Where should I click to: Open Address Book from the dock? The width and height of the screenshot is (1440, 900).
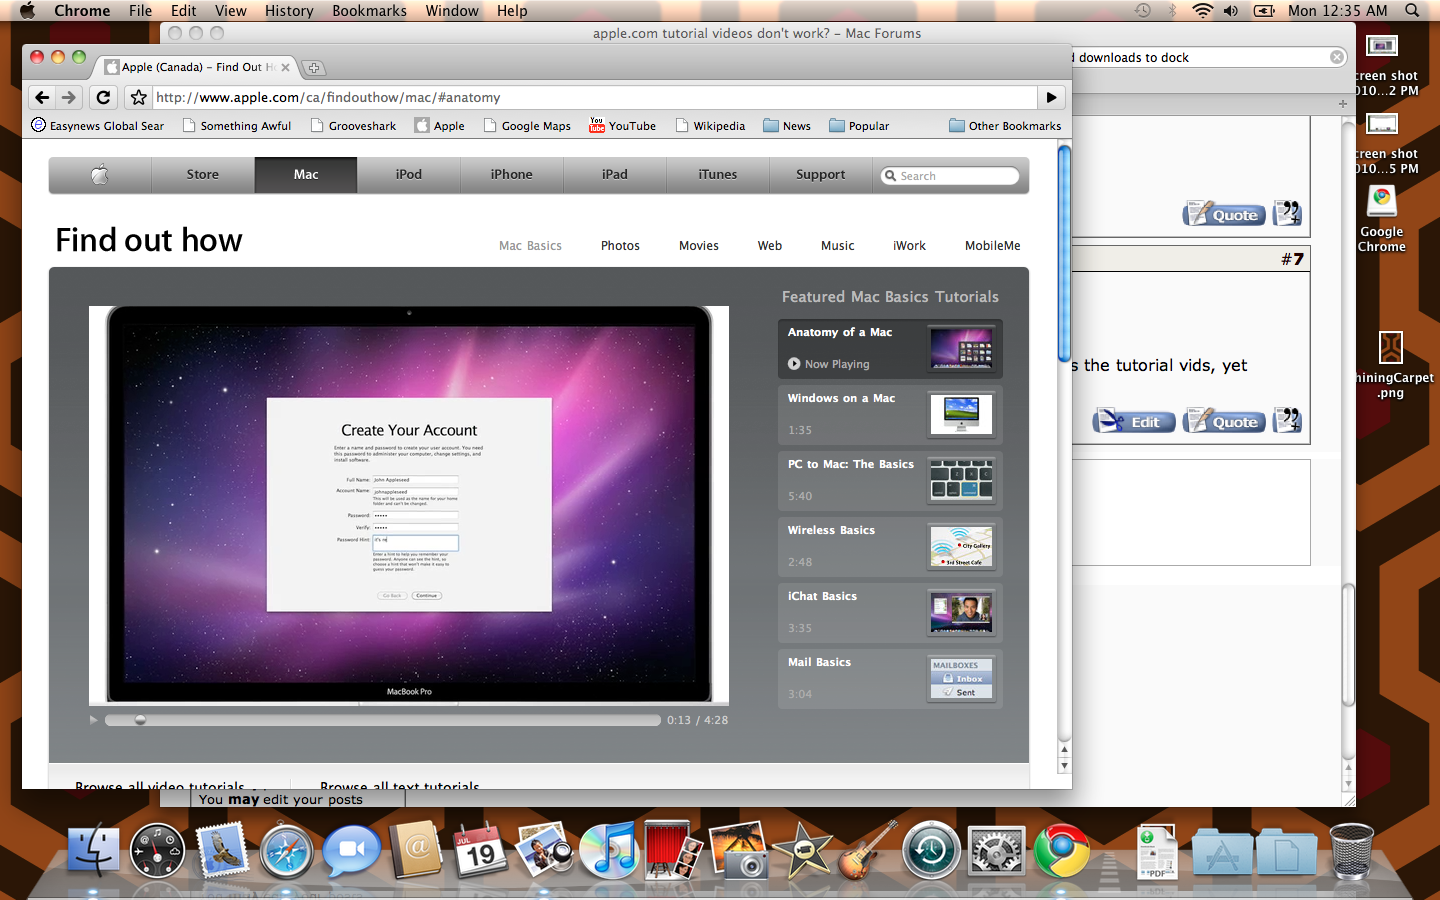[x=415, y=851]
